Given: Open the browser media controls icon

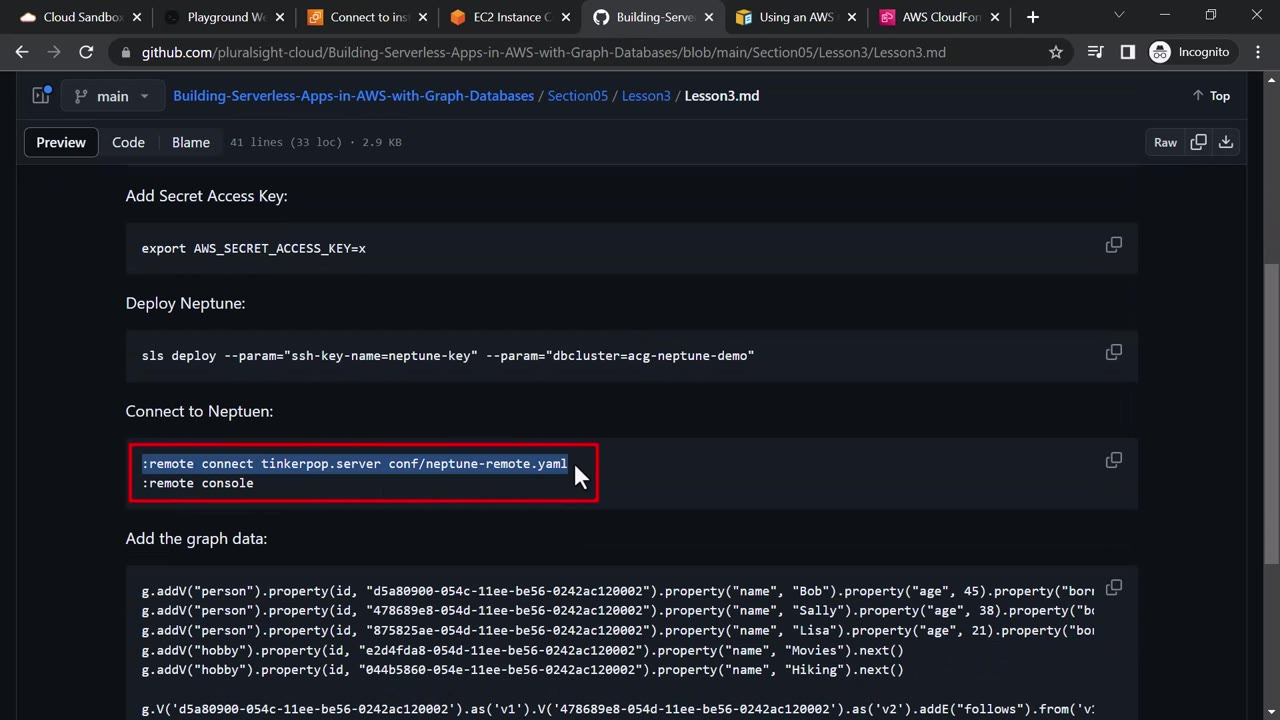Looking at the screenshot, I should click(1096, 52).
